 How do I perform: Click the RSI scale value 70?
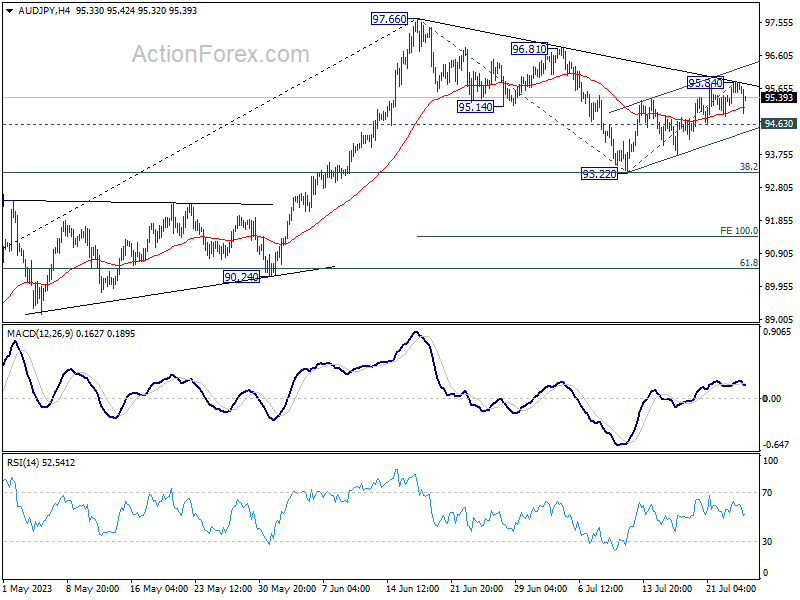[x=767, y=493]
